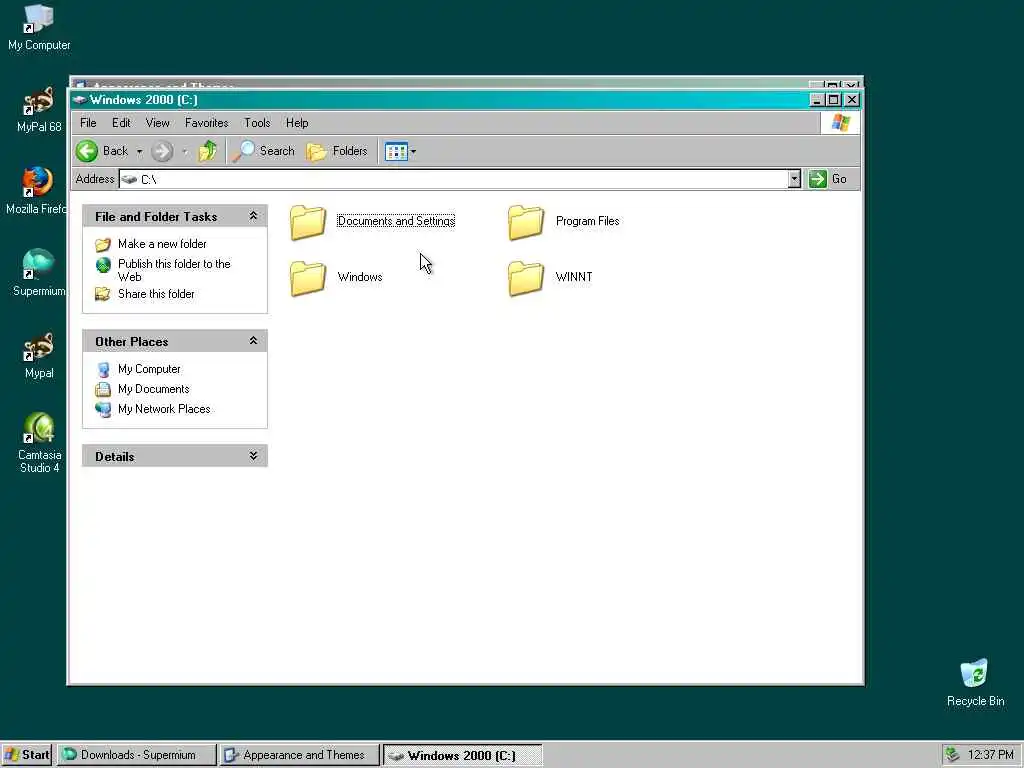Click the Make a new folder icon
The height and width of the screenshot is (768, 1024).
[103, 245]
